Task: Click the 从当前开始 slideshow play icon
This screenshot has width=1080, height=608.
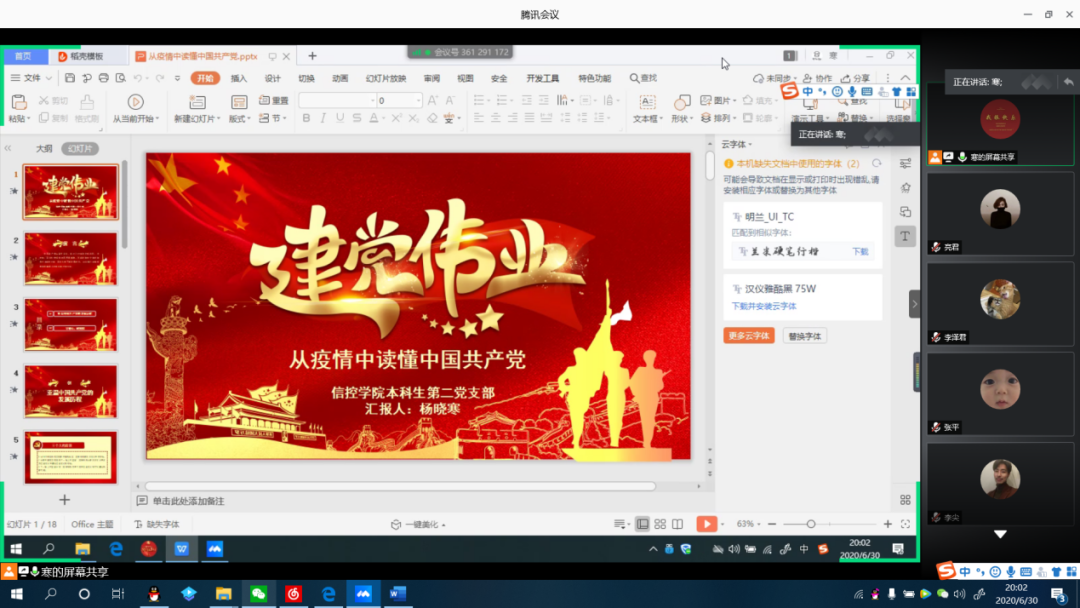Action: [x=135, y=102]
